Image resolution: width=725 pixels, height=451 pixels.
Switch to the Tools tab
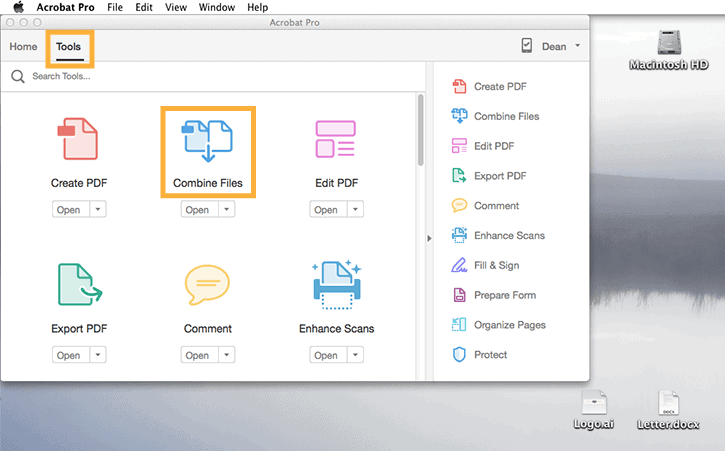point(68,46)
